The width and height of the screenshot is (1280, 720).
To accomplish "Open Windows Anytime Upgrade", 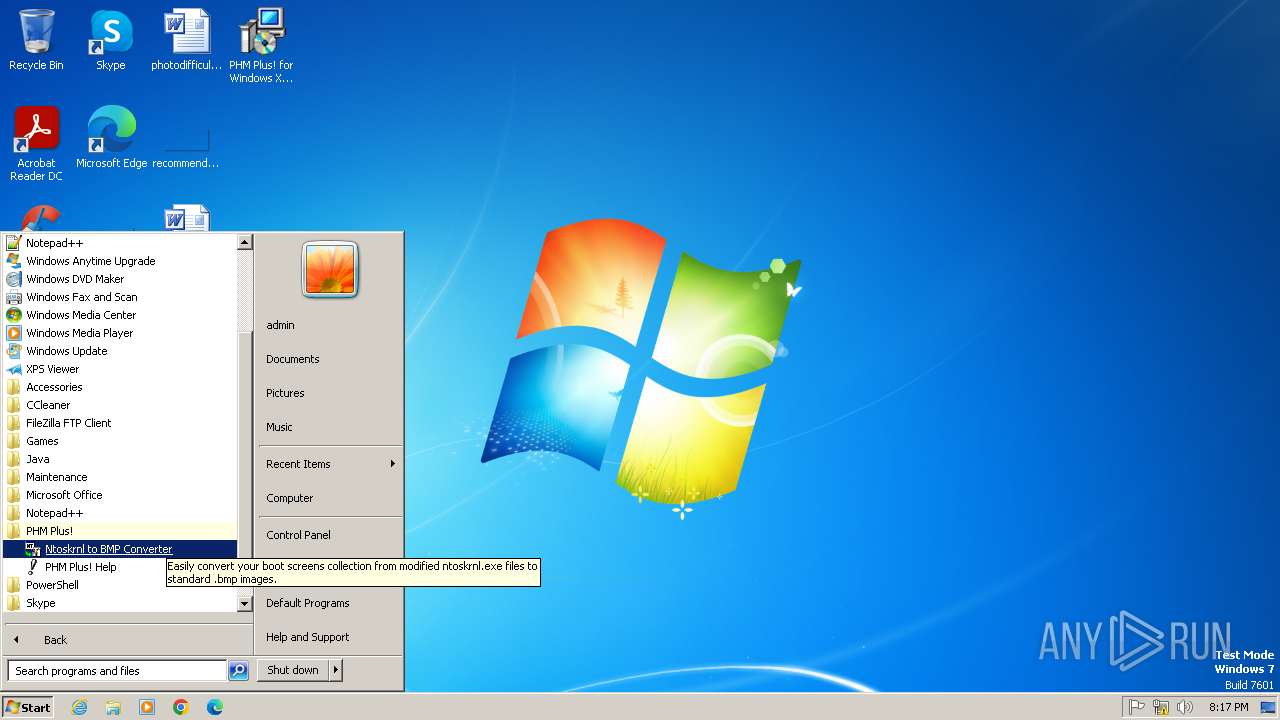I will coord(120,261).
